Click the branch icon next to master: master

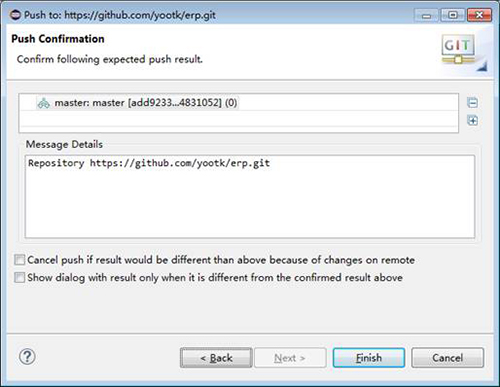[x=43, y=103]
